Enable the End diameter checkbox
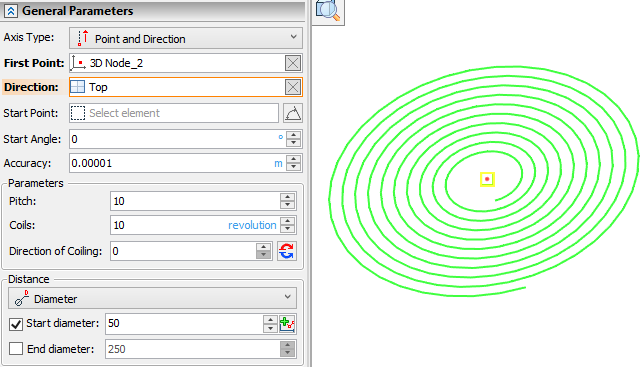The height and width of the screenshot is (367, 644). [16, 349]
